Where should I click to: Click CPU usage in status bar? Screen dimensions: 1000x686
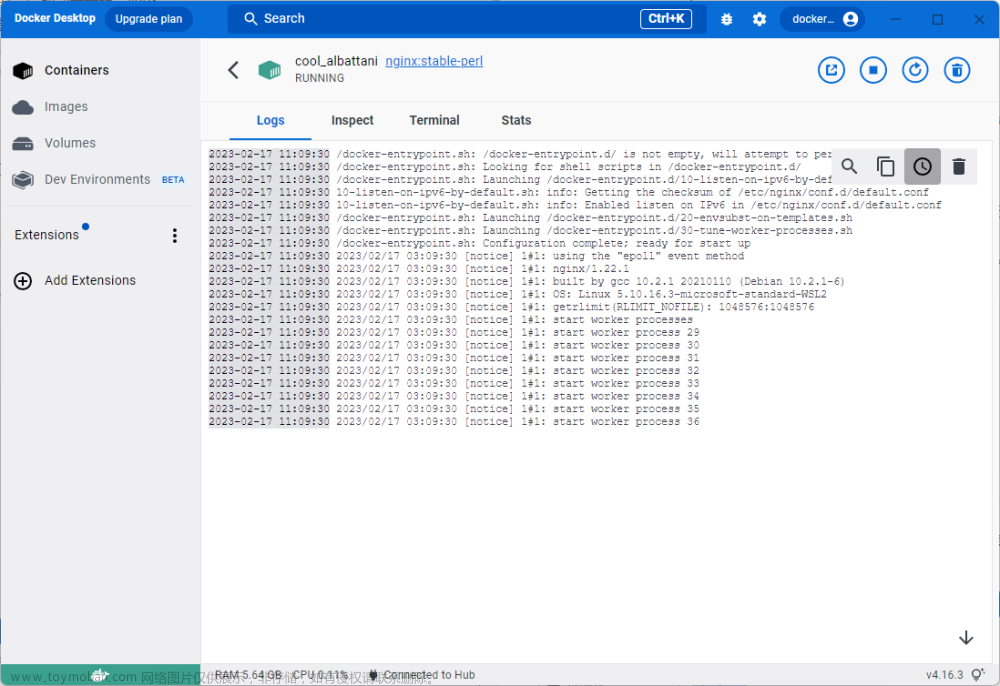pos(320,675)
